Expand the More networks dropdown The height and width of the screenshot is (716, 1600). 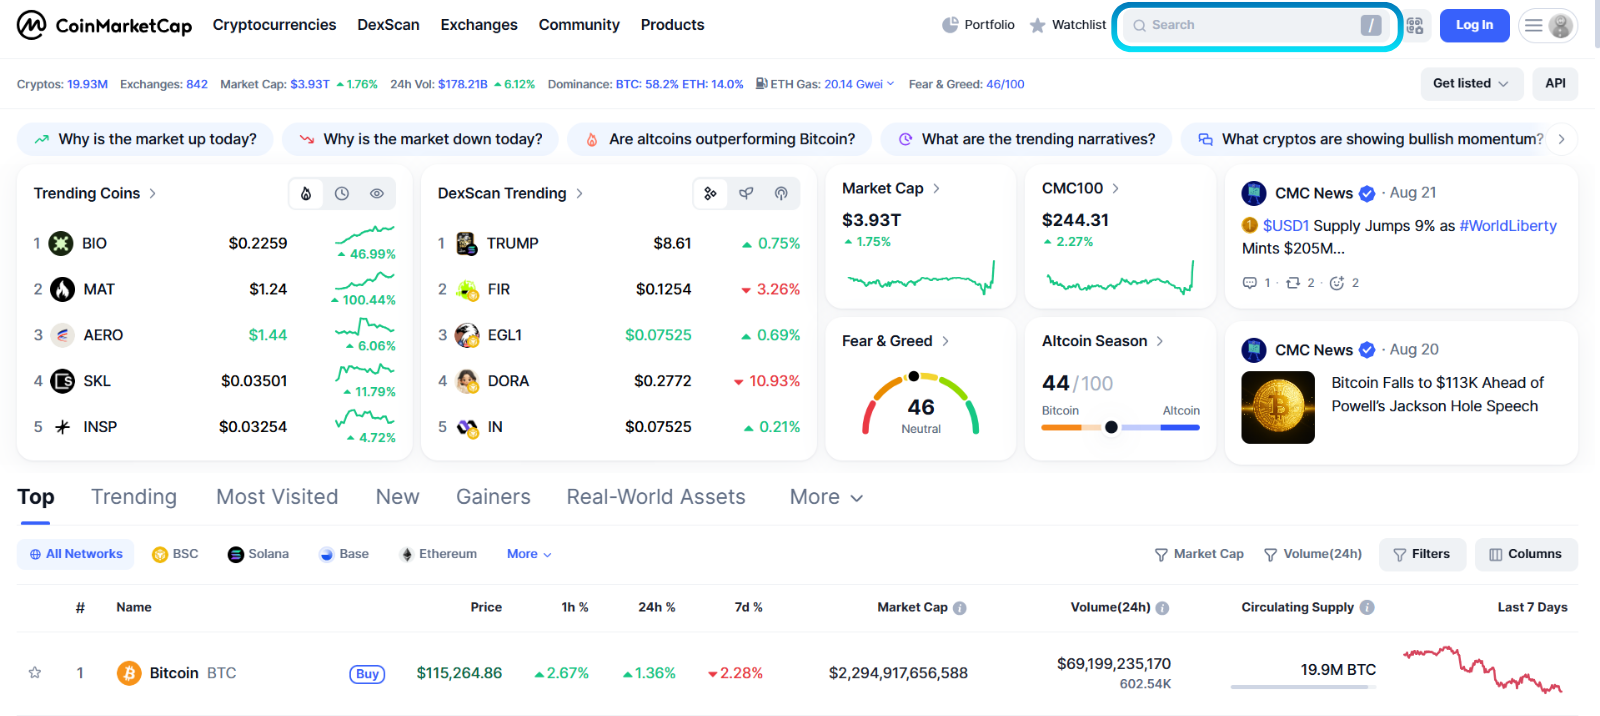tap(529, 554)
